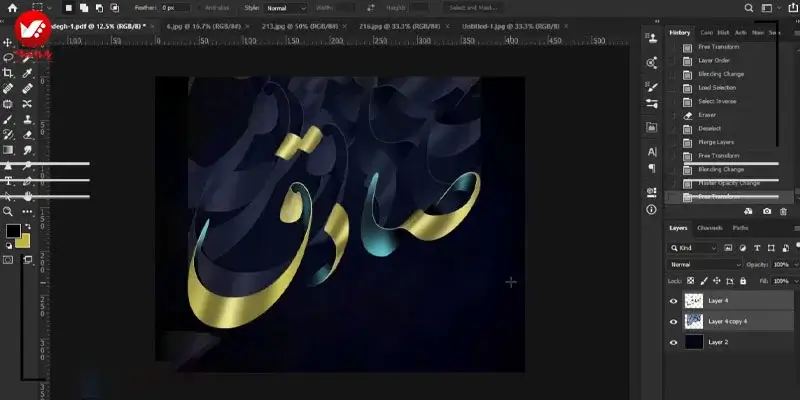Select the Clone Stamp tool
This screenshot has width=800, height=400.
click(28, 119)
